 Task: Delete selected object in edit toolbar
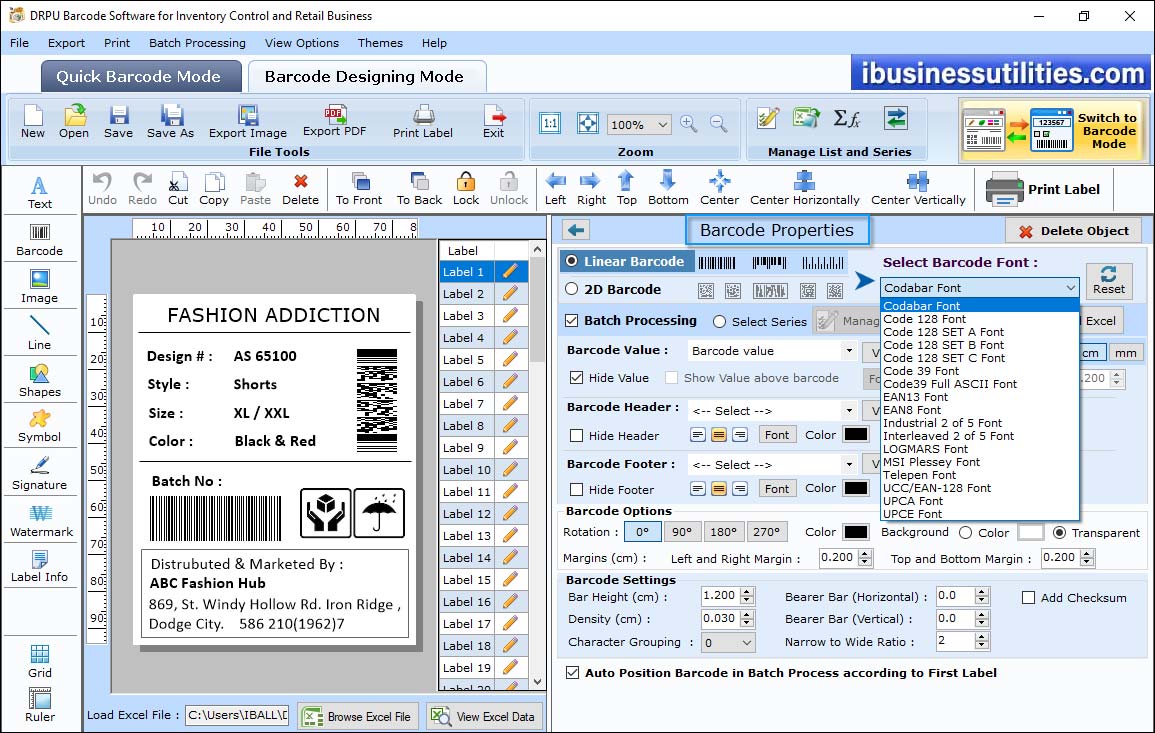[x=301, y=189]
